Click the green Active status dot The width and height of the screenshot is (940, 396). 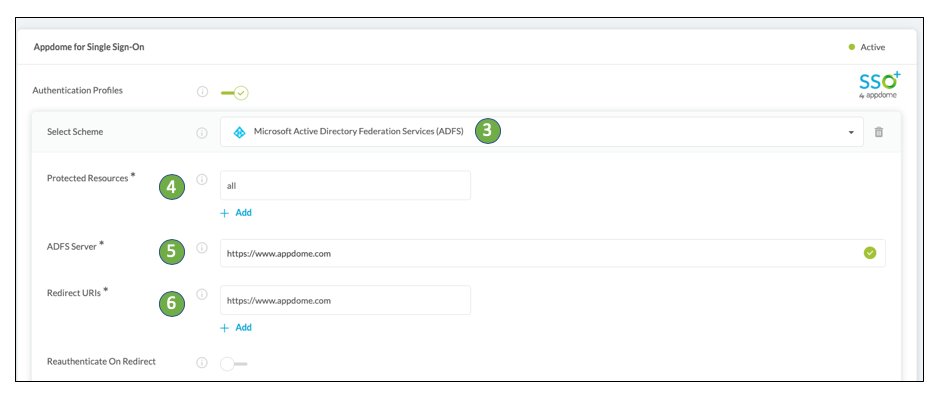click(852, 47)
